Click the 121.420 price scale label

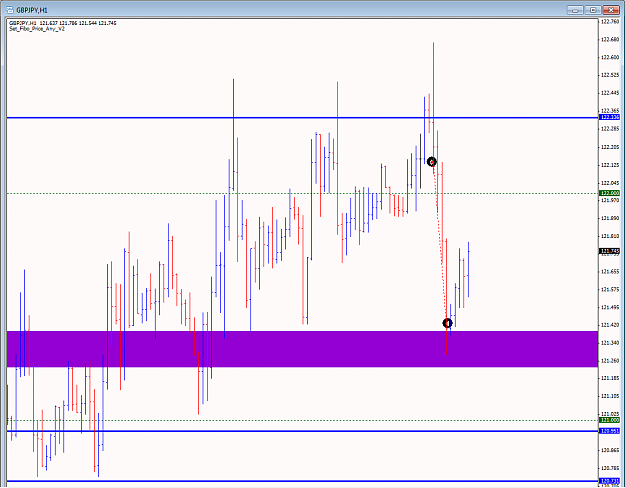[610, 325]
